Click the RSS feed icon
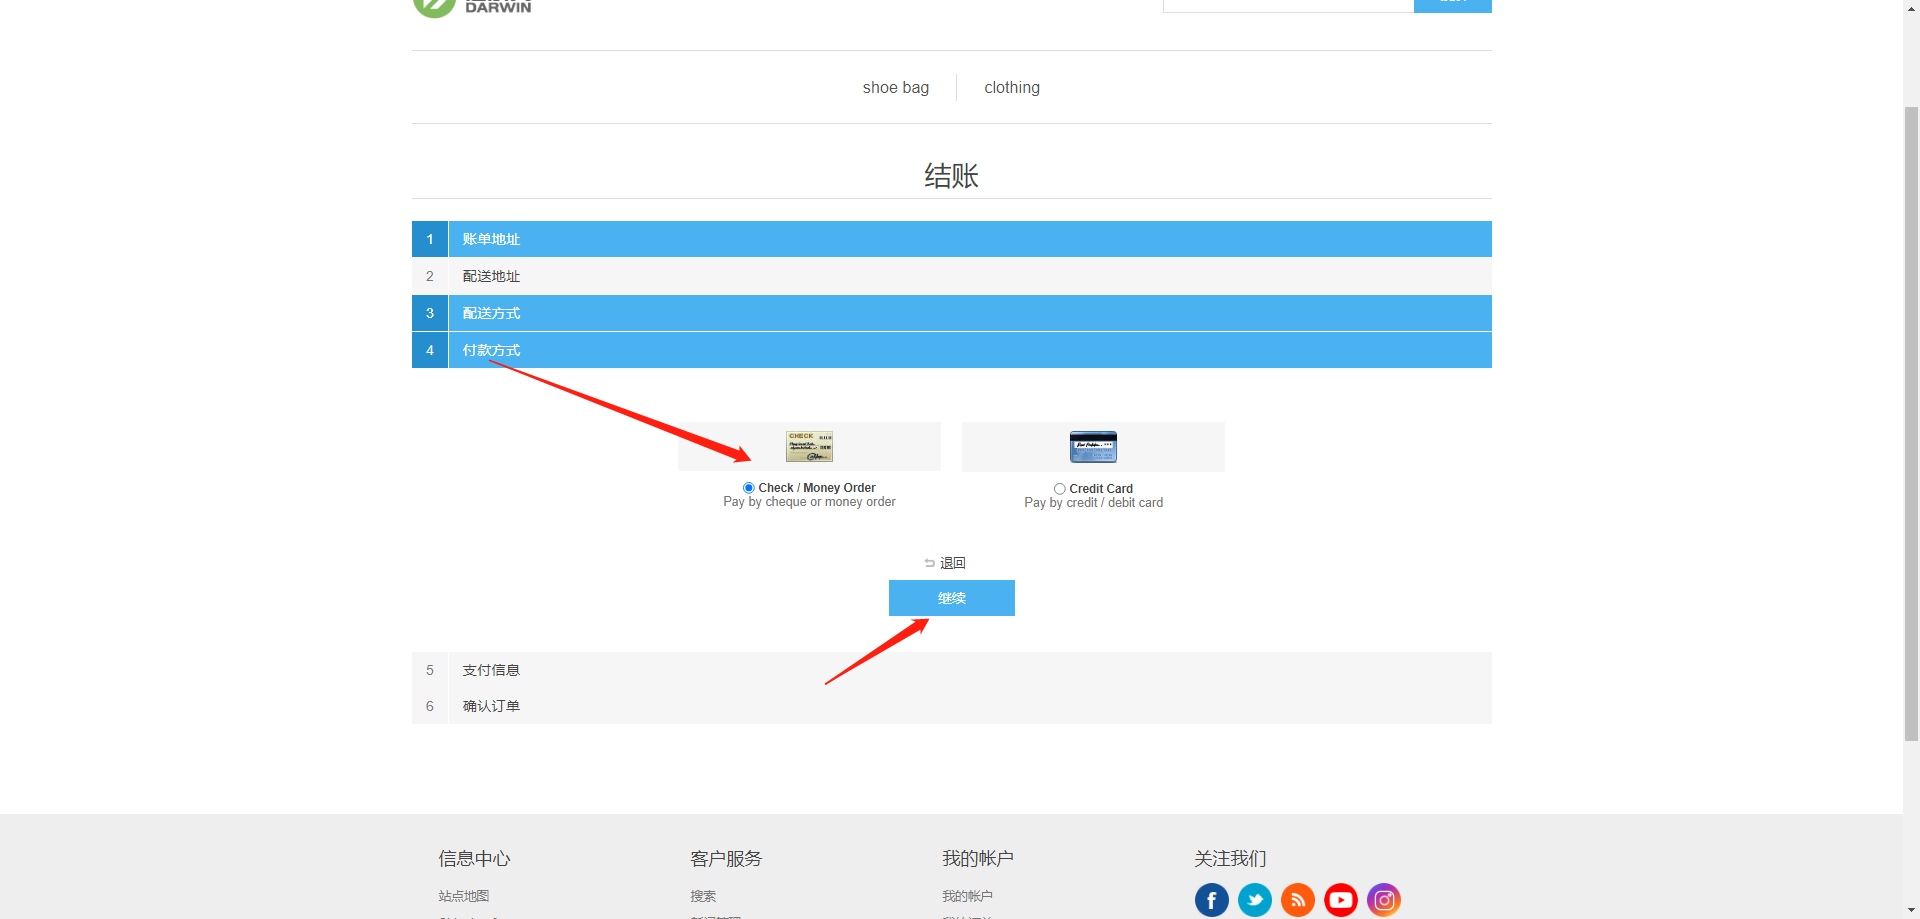The height and width of the screenshot is (919, 1920). pyautogui.click(x=1297, y=900)
